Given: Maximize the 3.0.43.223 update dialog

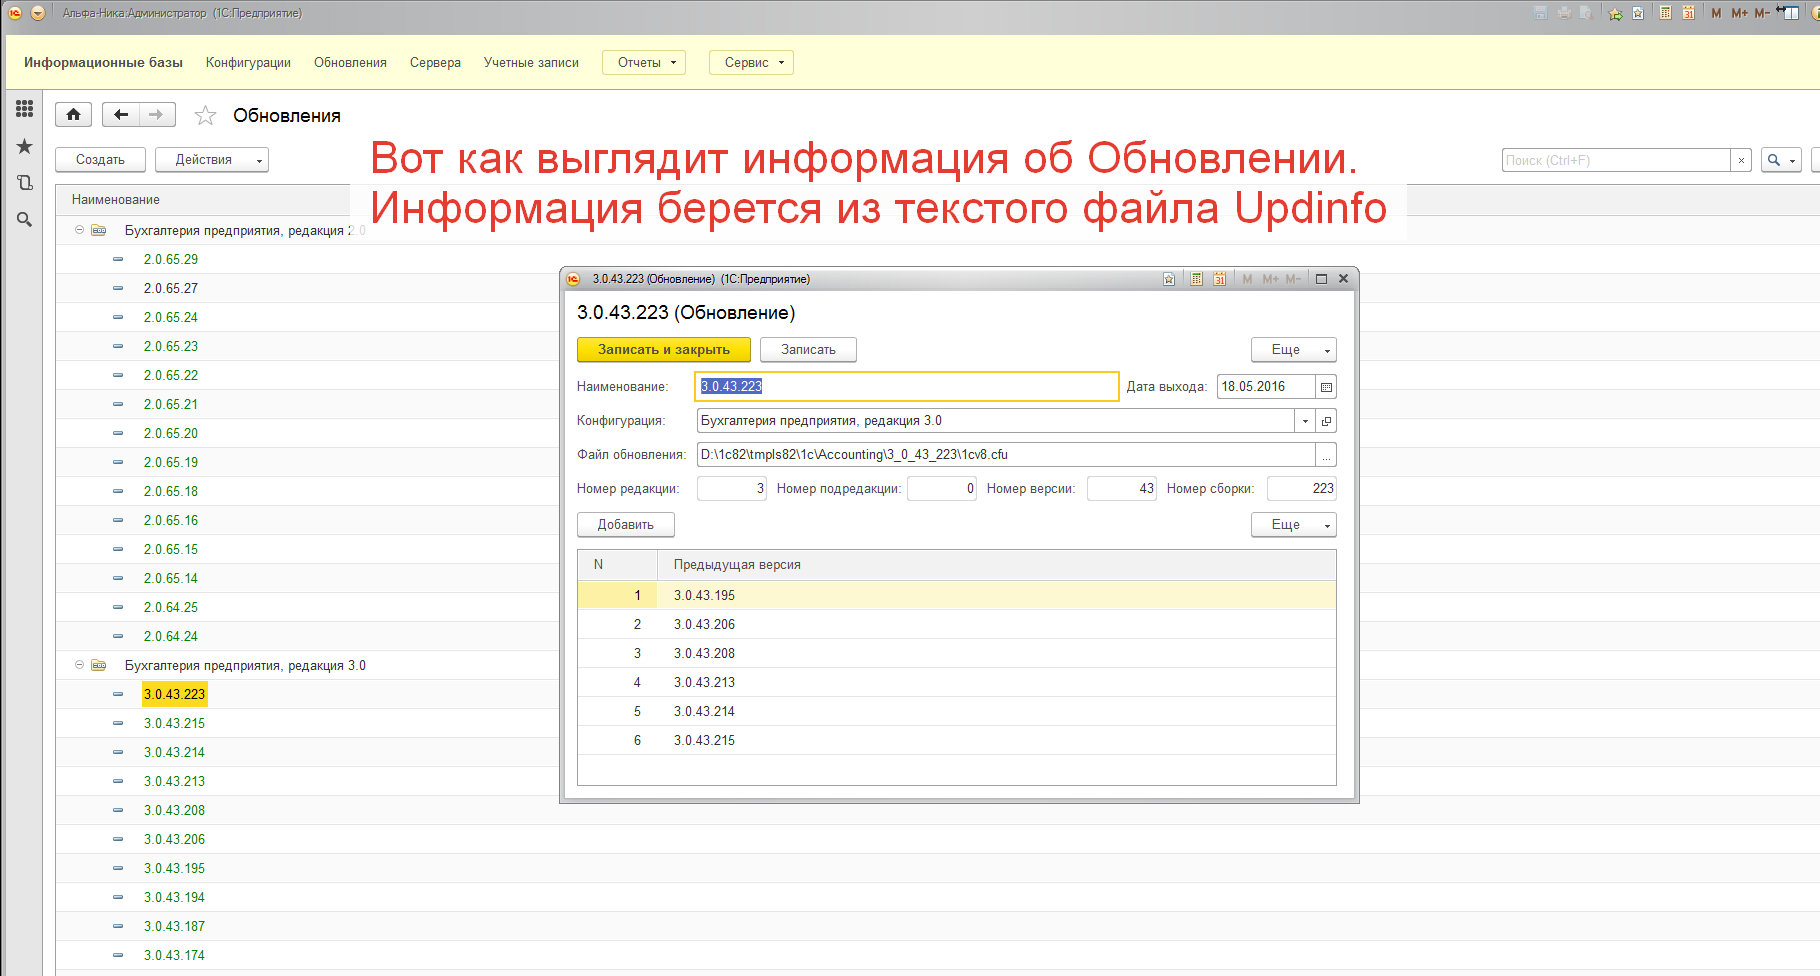Looking at the screenshot, I should point(1321,279).
